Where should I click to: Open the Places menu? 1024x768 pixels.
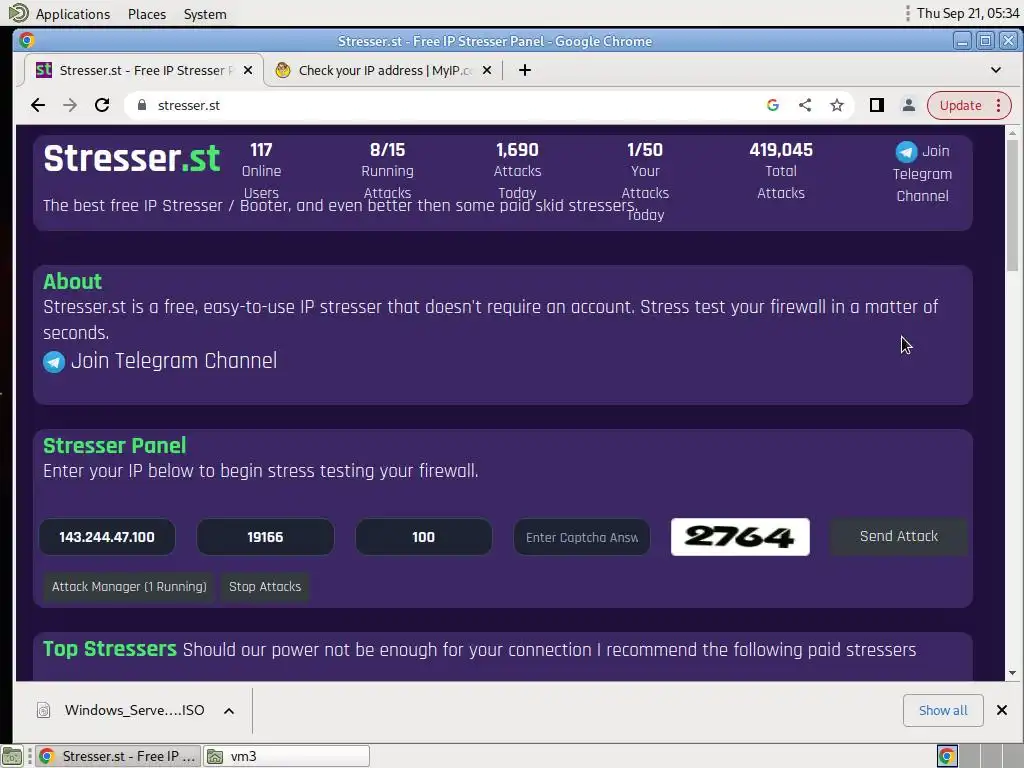147,14
